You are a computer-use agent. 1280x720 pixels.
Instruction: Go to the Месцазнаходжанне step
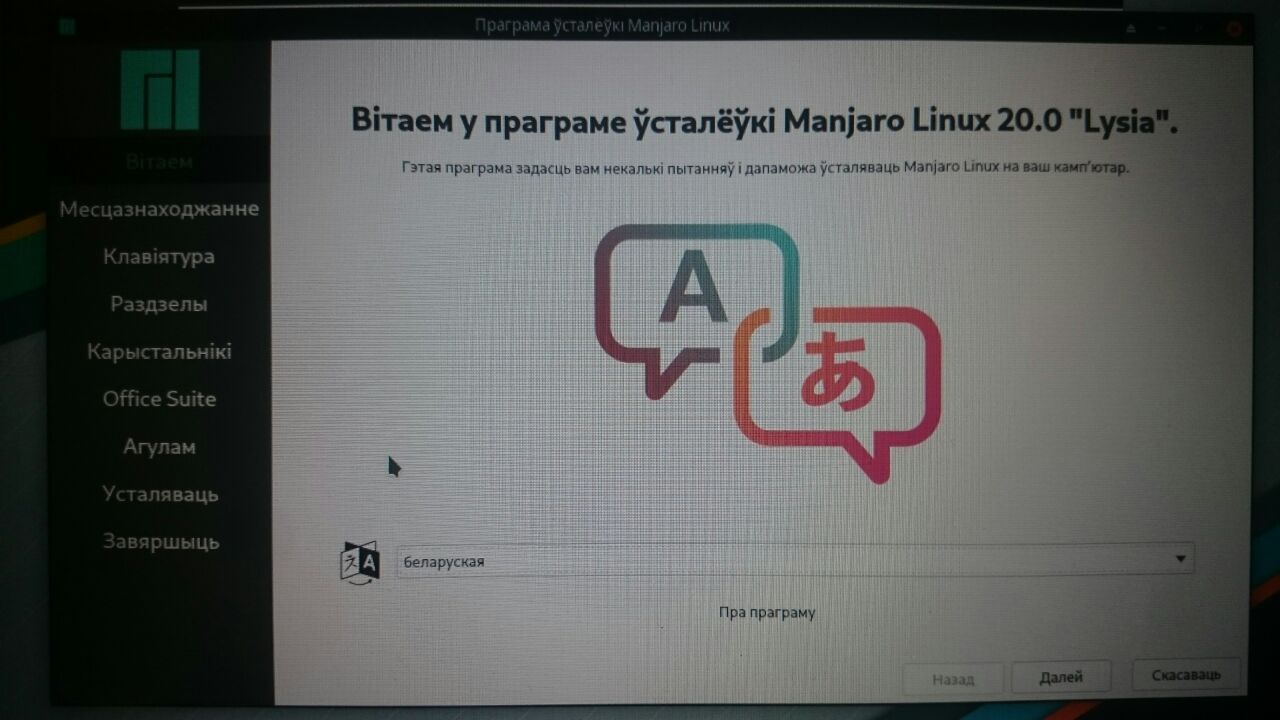(x=160, y=209)
